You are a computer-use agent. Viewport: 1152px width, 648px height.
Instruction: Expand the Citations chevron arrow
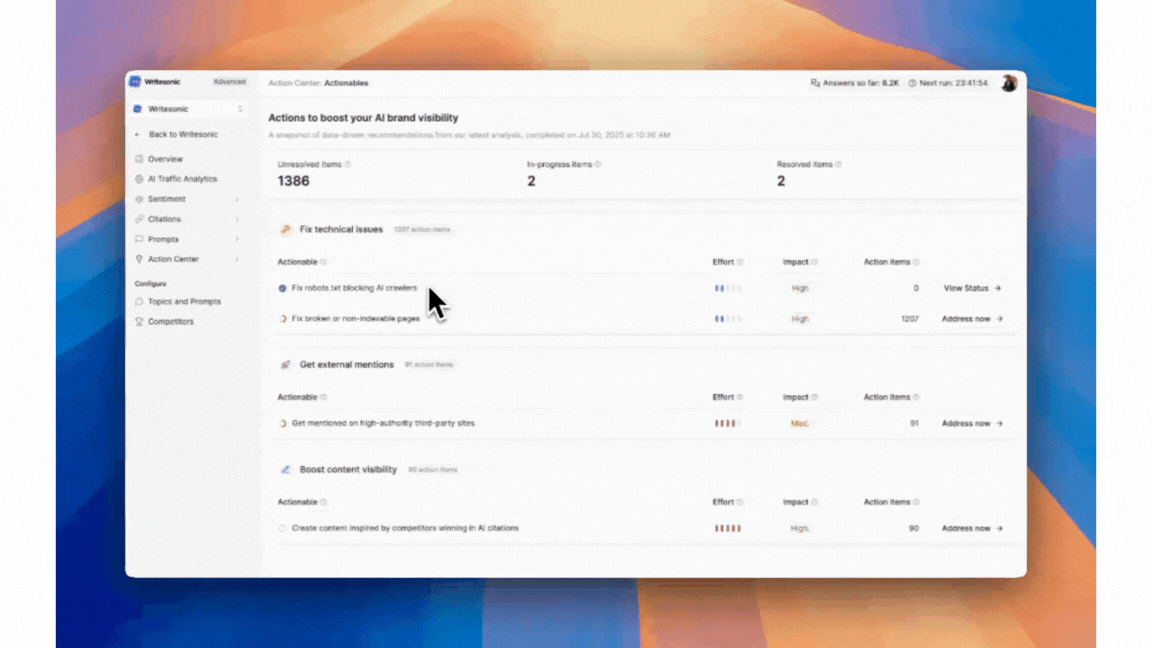click(237, 219)
